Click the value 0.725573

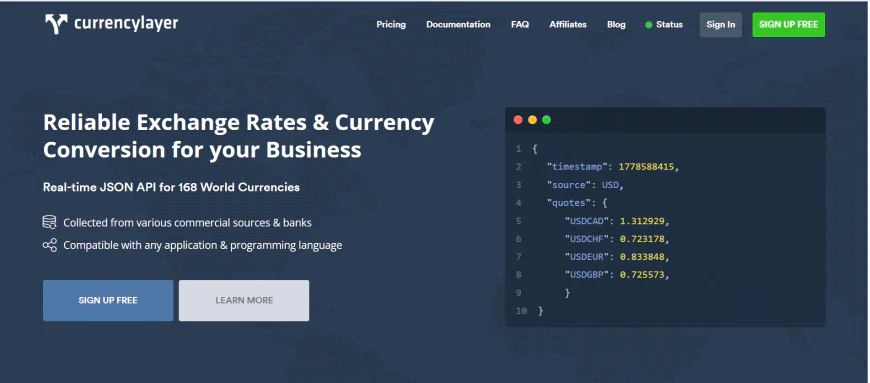(642, 275)
